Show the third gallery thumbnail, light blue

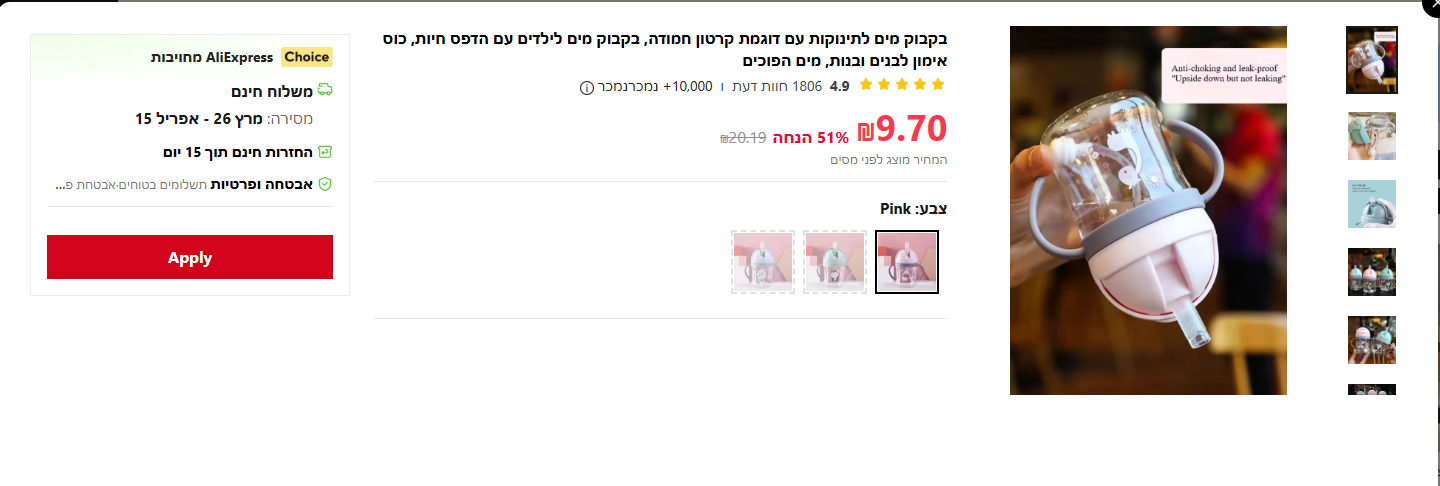pos(1372,204)
